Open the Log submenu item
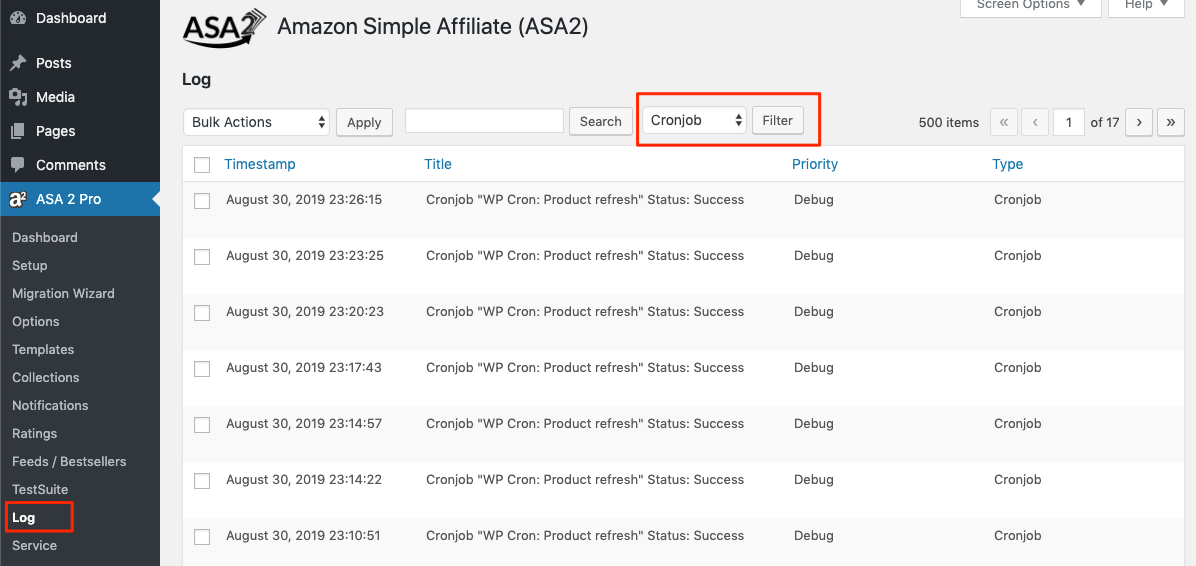Viewport: 1196px width, 566px height. click(x=24, y=518)
